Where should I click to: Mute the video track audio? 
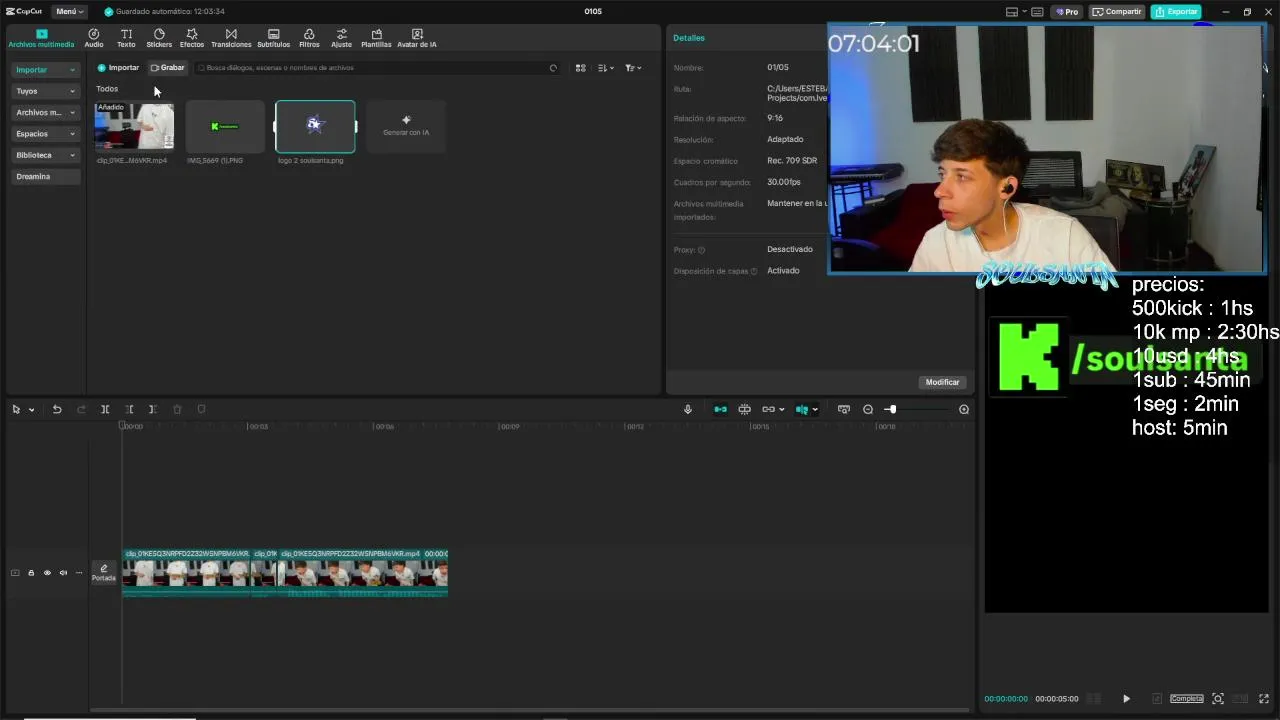pos(63,573)
